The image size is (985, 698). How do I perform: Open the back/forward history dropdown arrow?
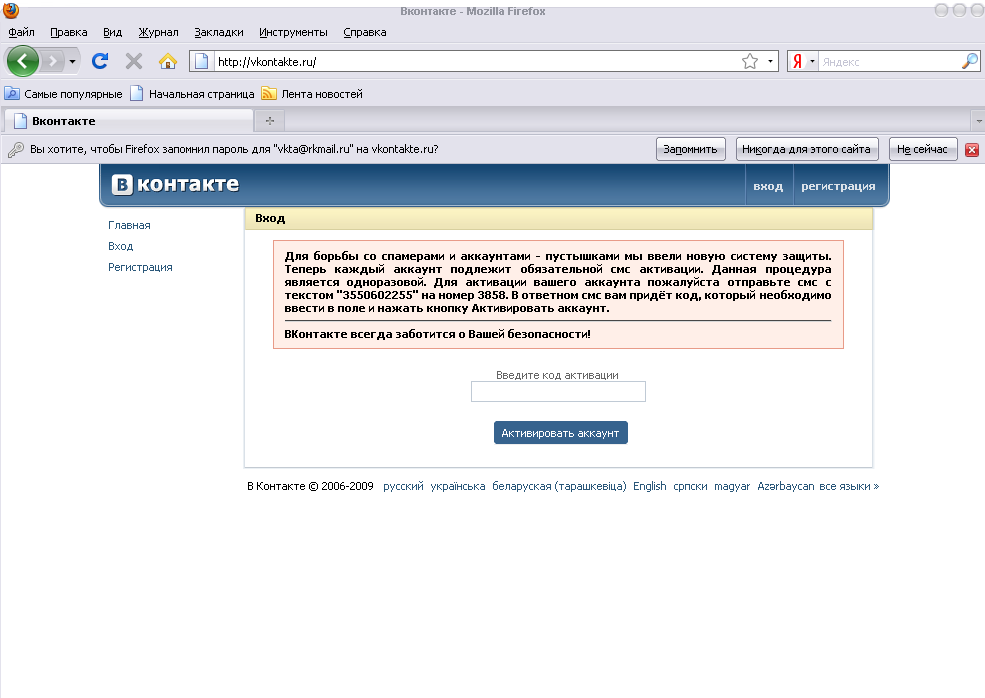pyautogui.click(x=72, y=62)
